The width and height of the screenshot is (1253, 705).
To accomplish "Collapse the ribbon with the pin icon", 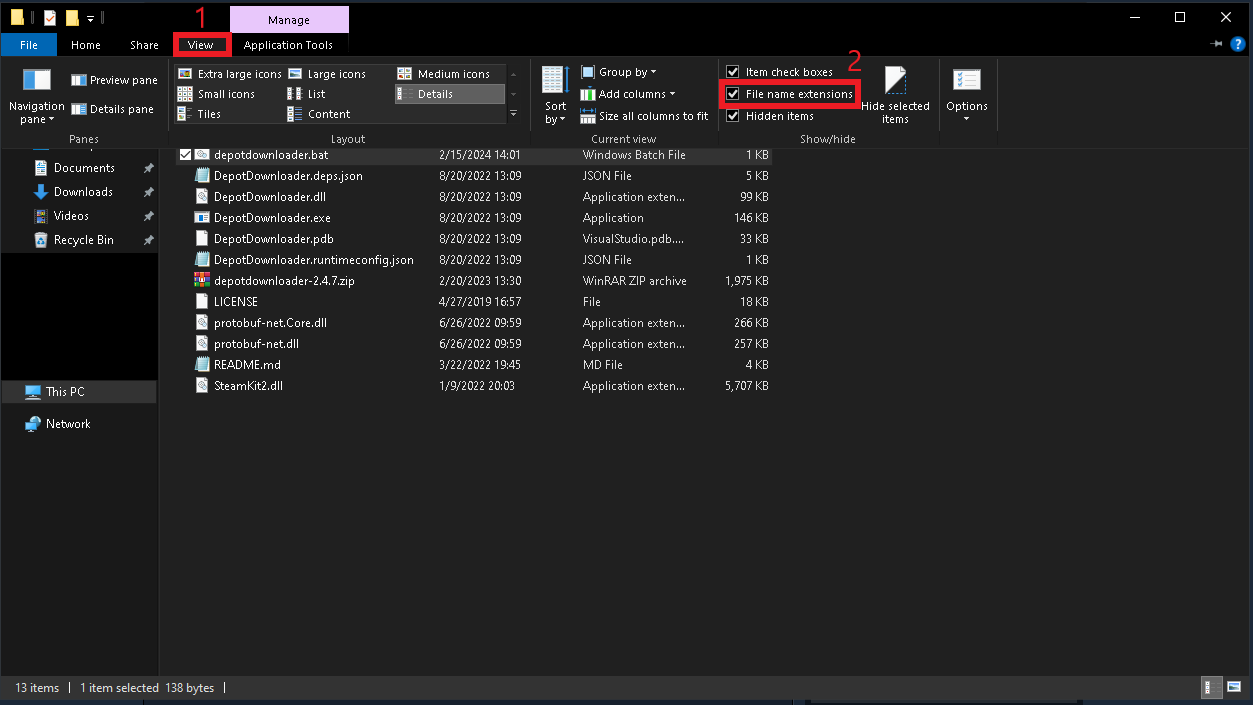I will point(1217,44).
